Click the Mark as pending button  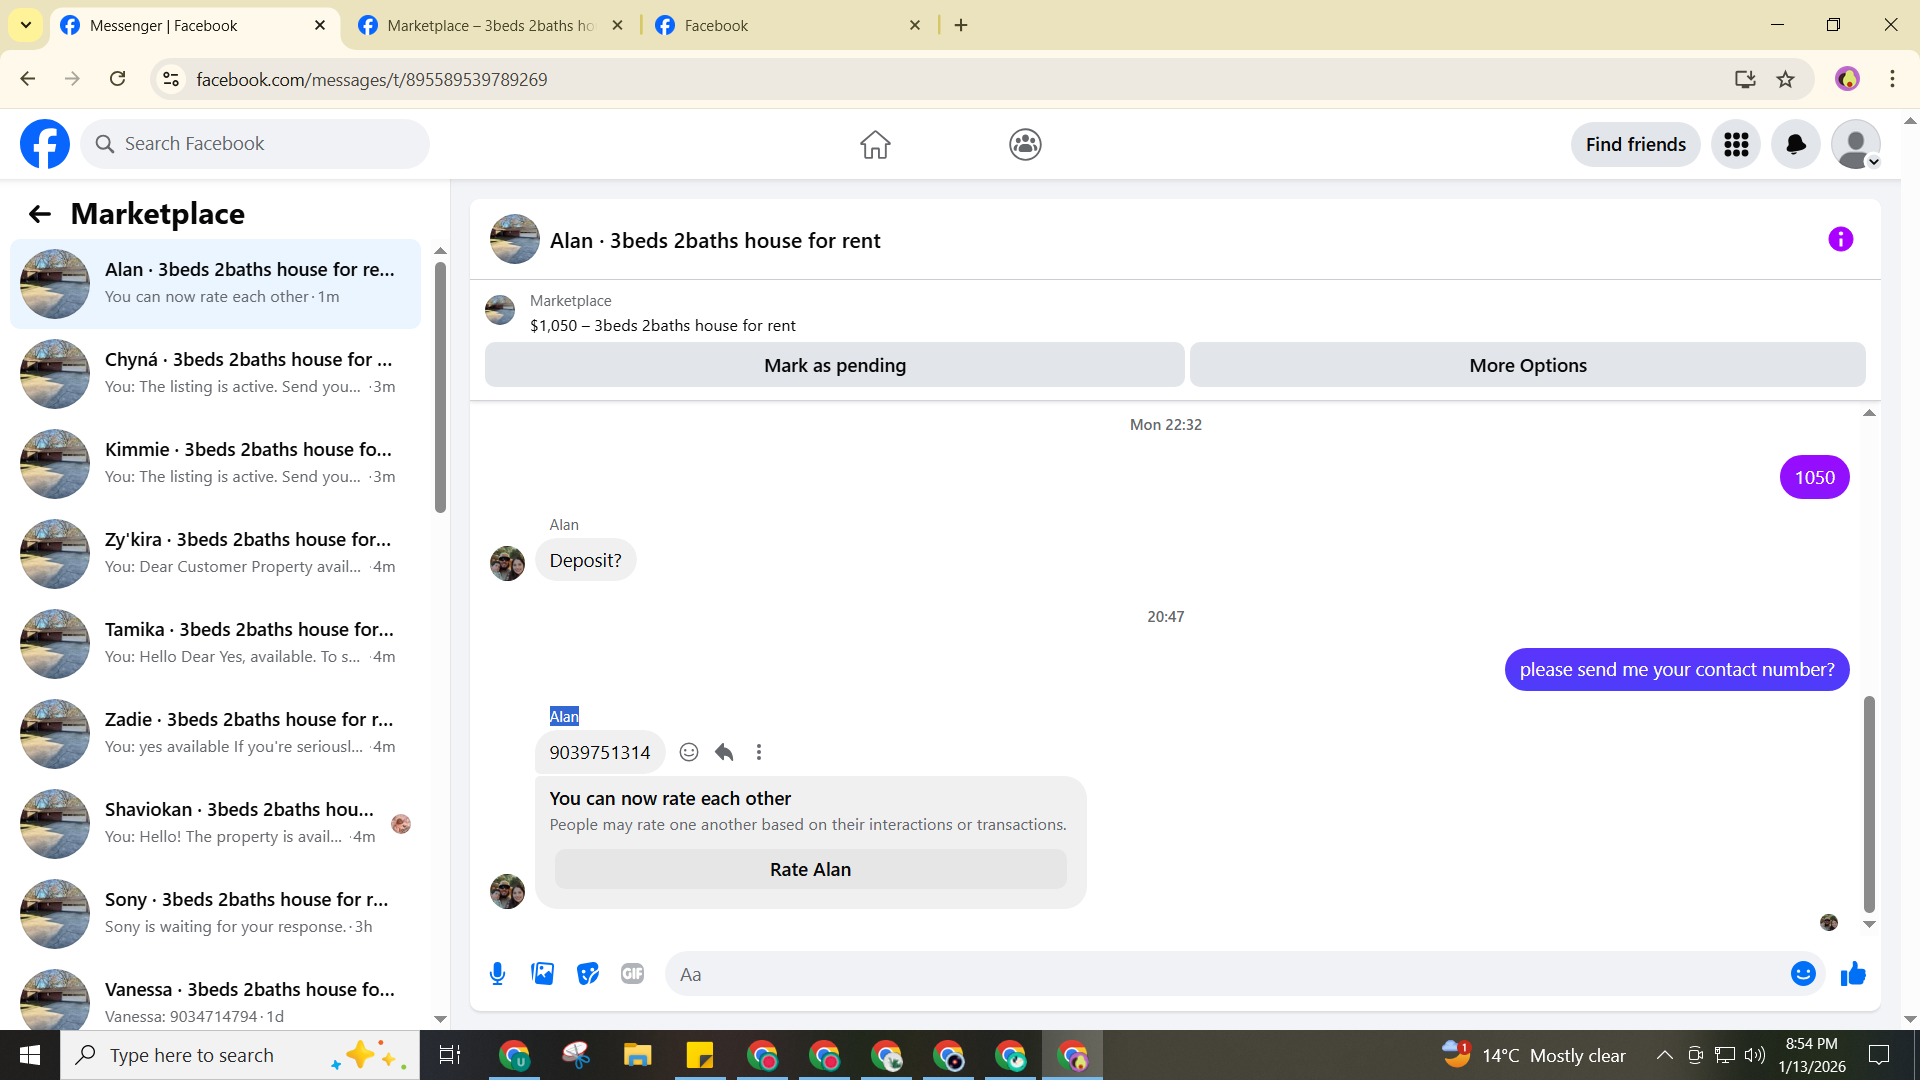834,365
